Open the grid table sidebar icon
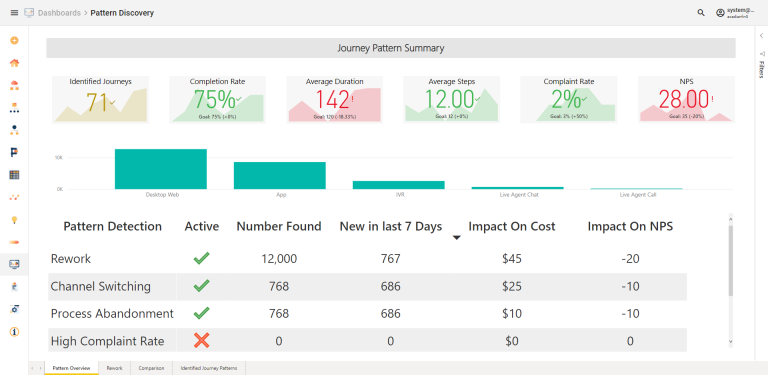 (x=14, y=175)
